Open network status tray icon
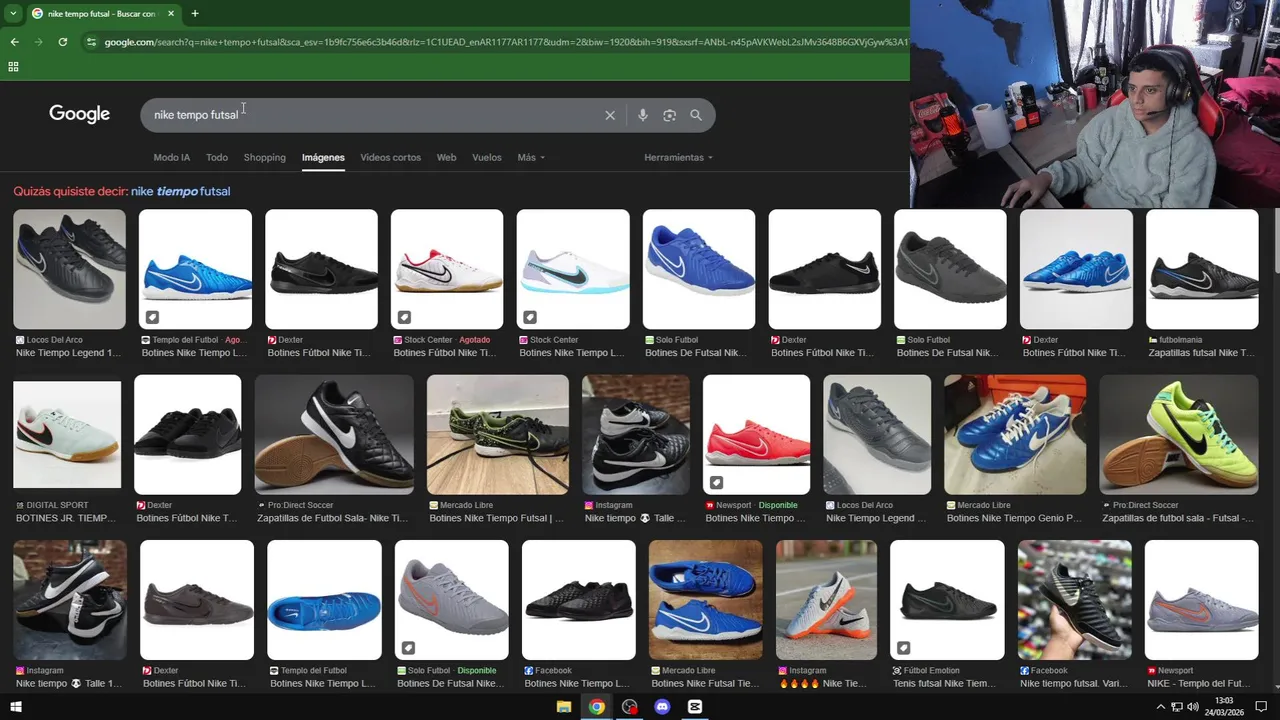This screenshot has height=720, width=1280. coord(1177,707)
